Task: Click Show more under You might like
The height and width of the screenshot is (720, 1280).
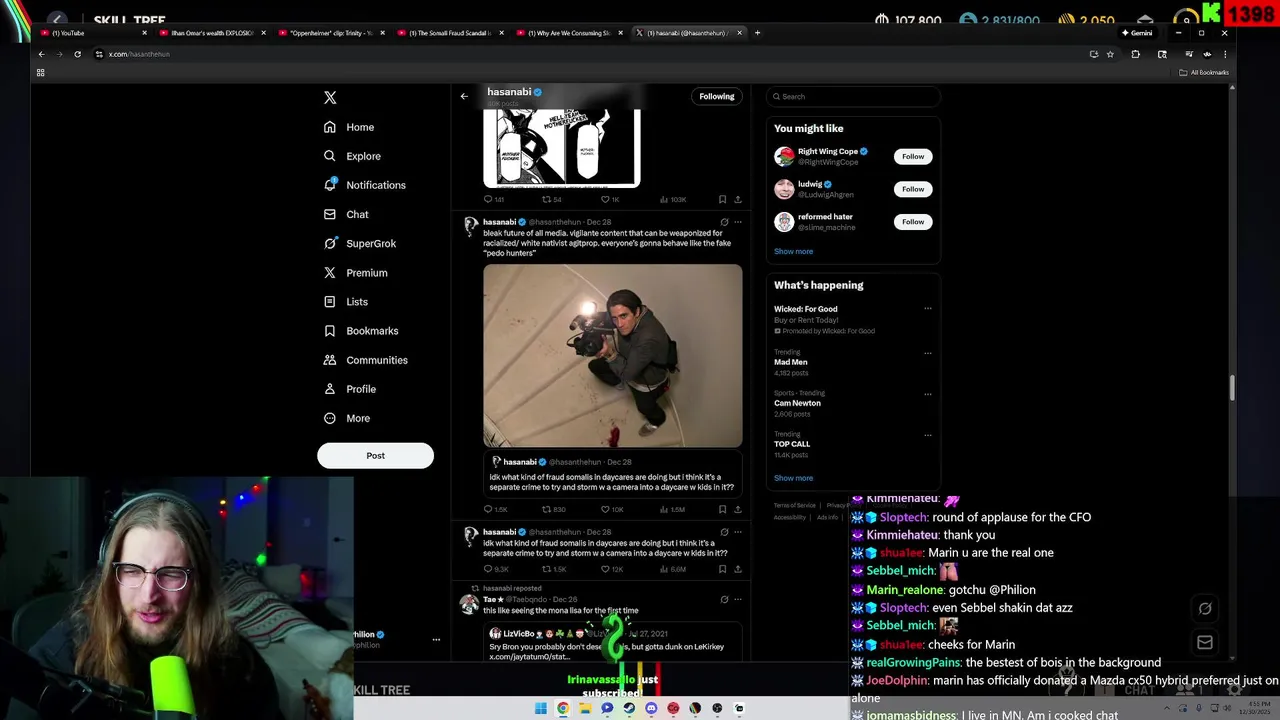Action: [x=793, y=251]
